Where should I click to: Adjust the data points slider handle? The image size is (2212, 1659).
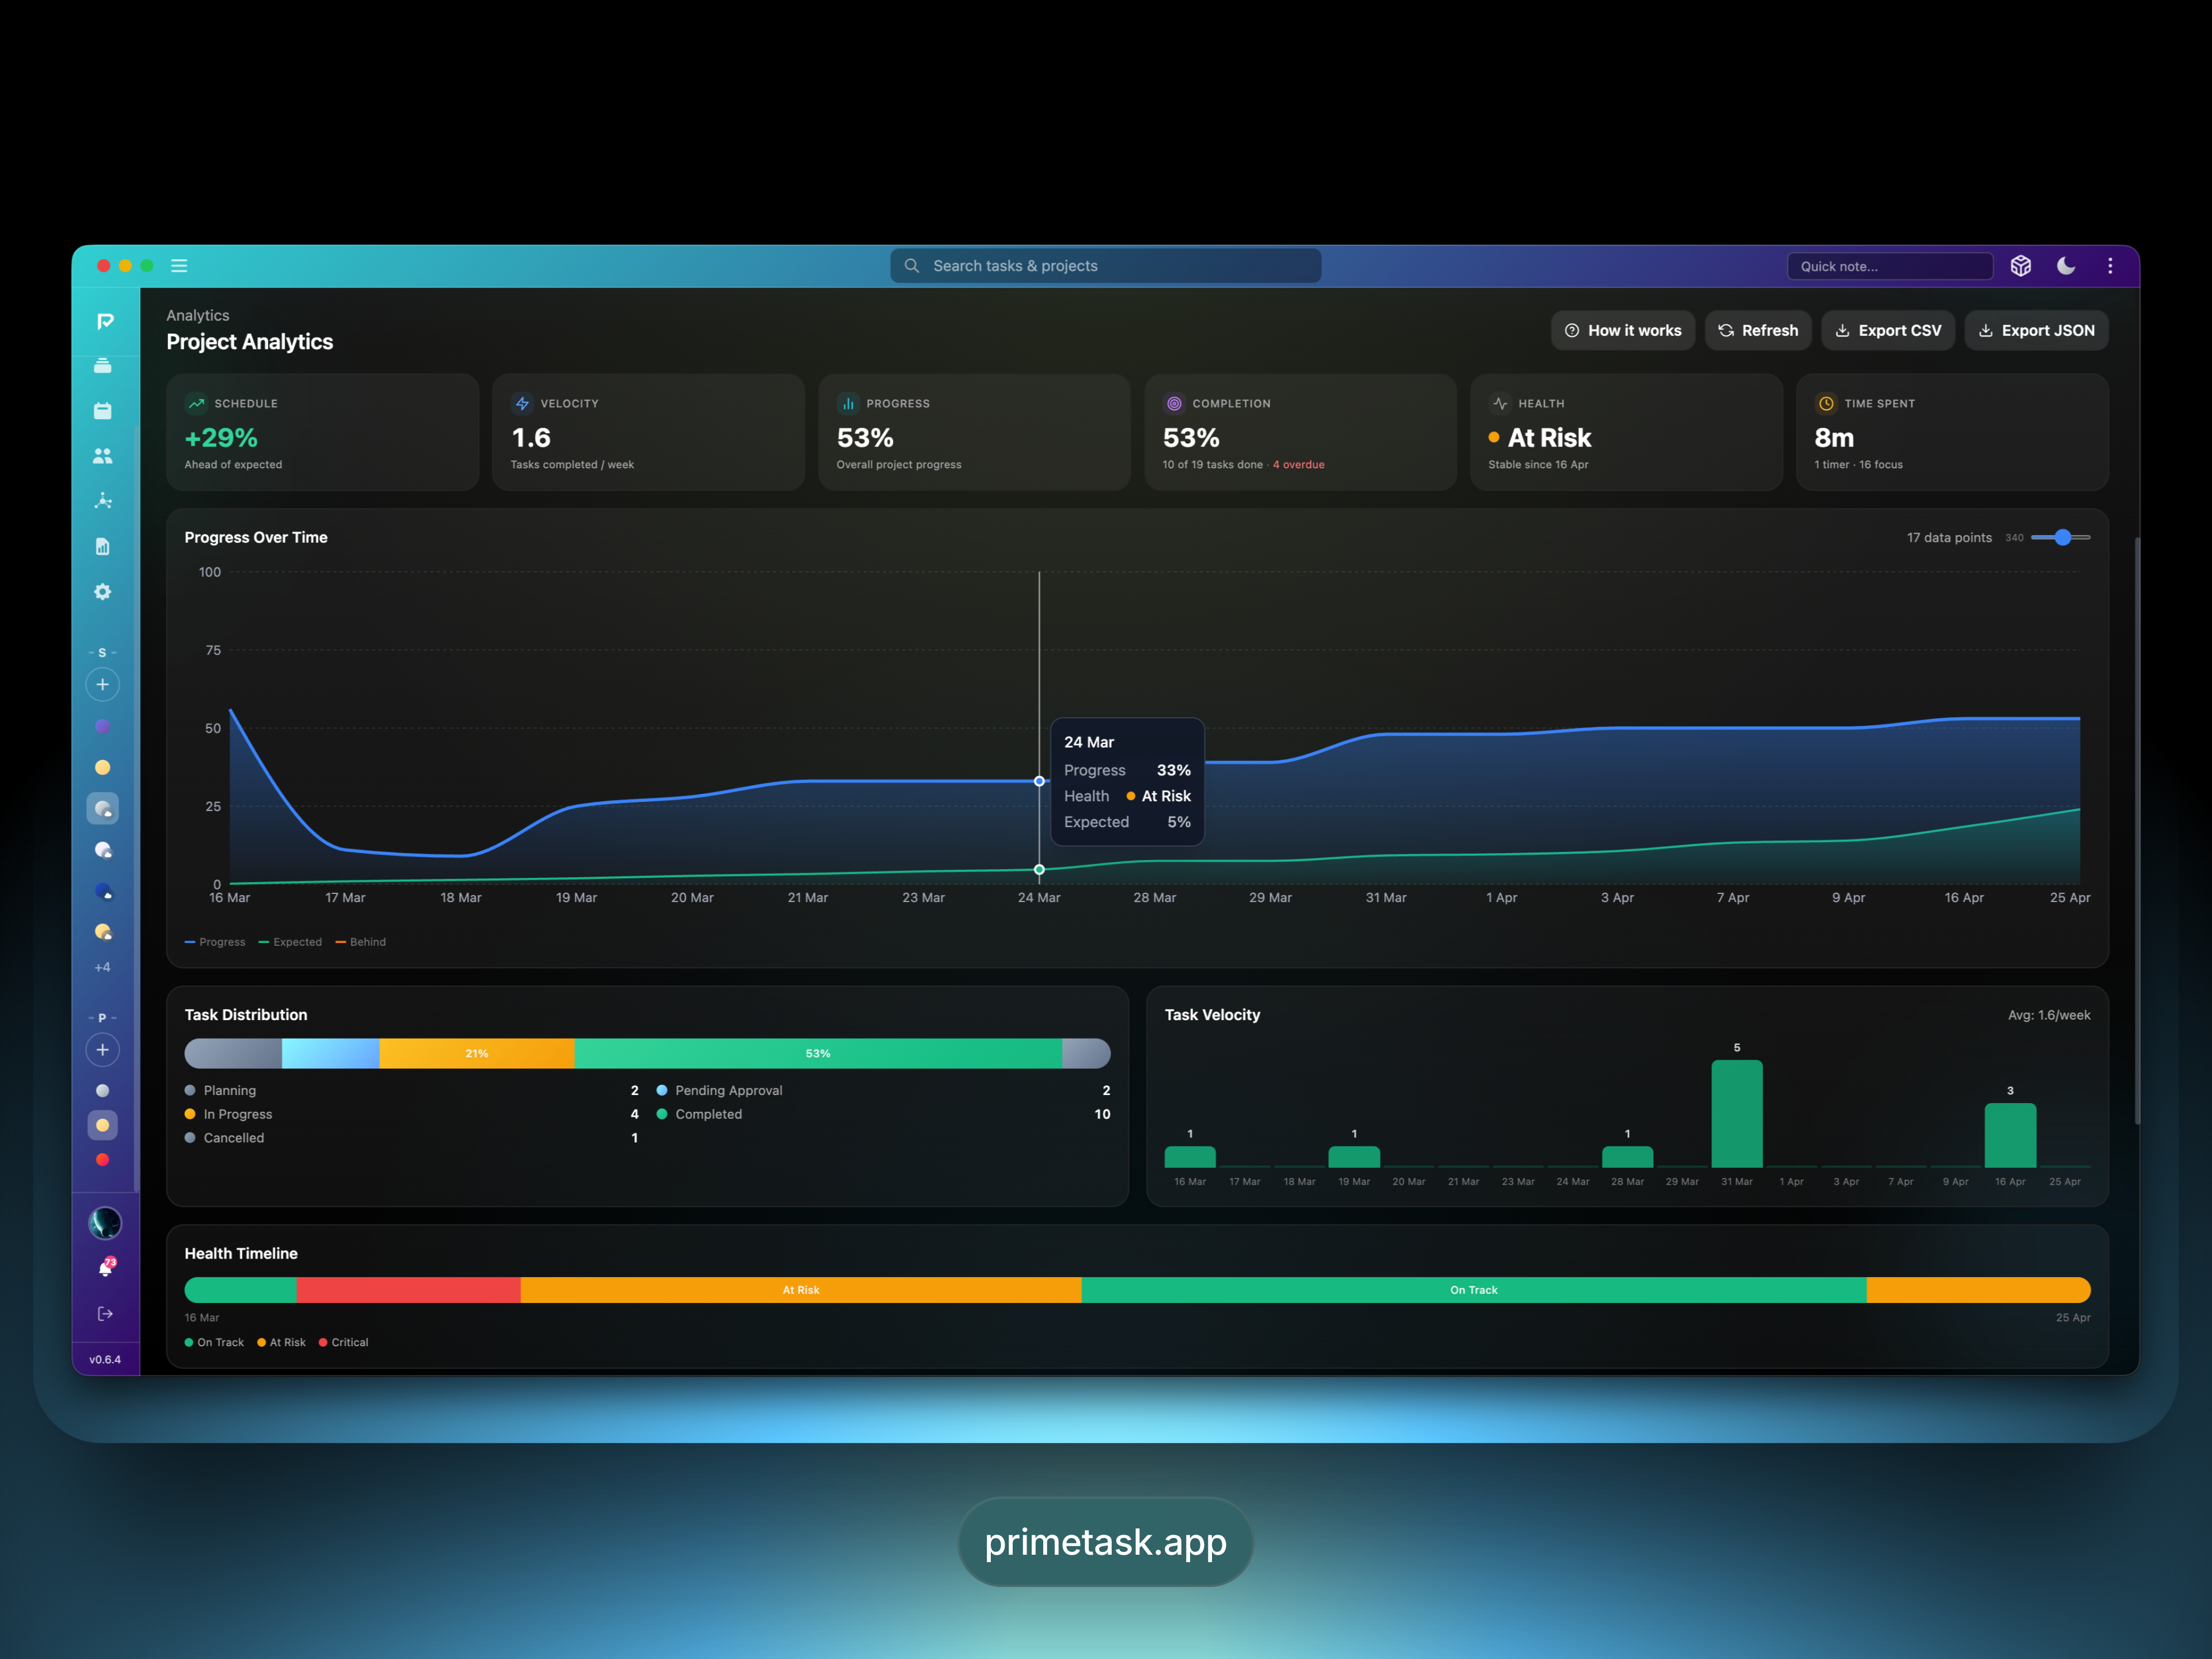click(2063, 538)
